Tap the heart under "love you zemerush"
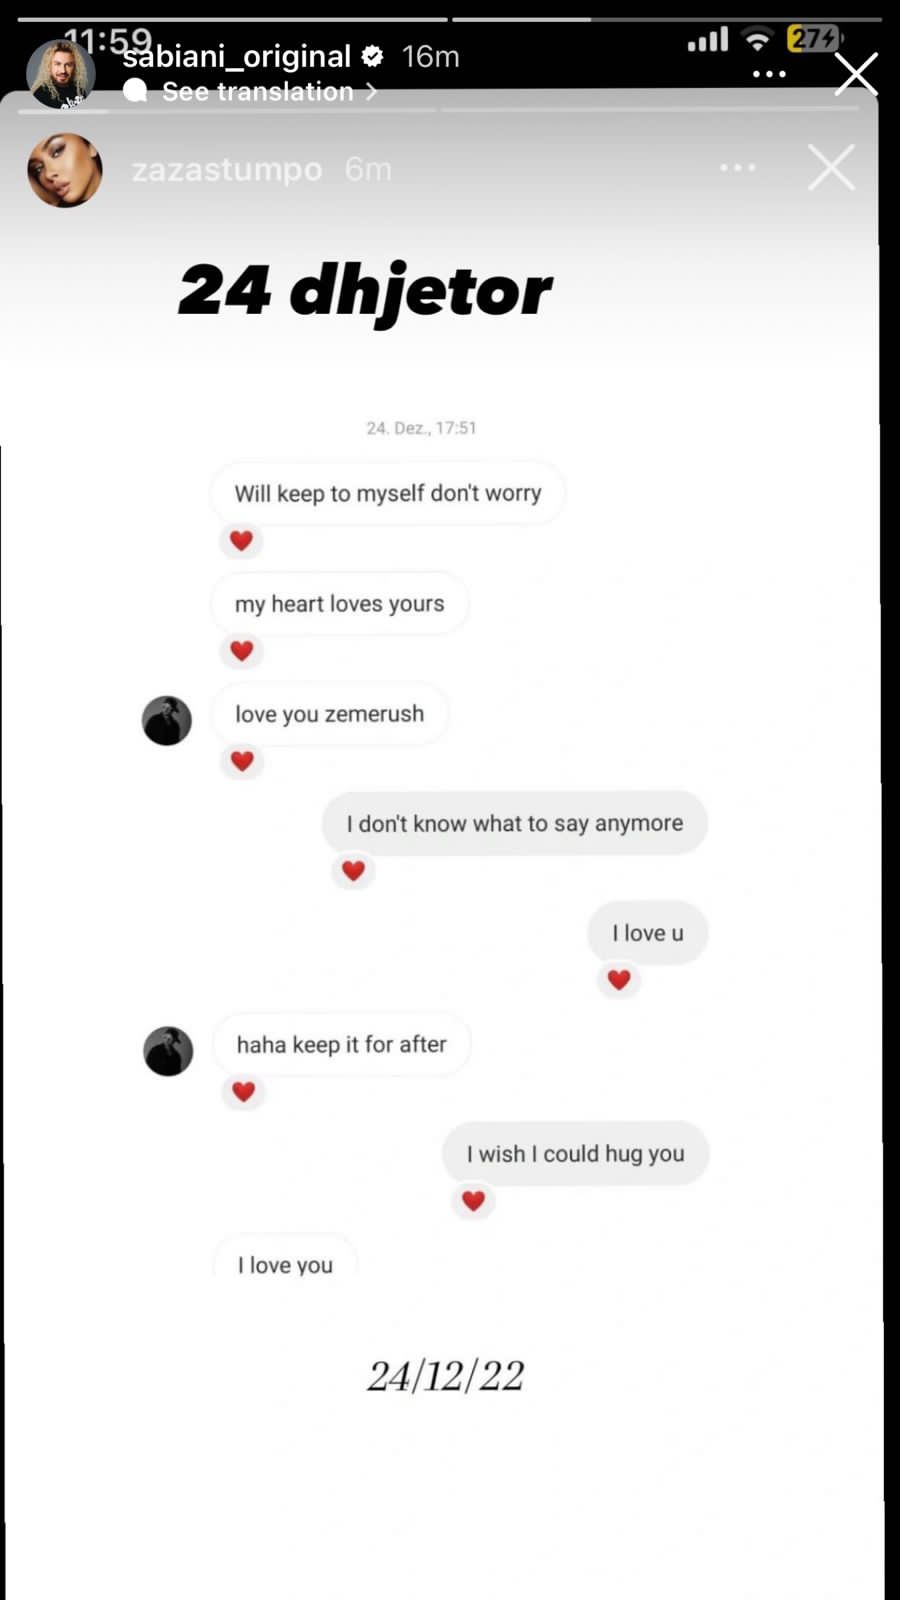The width and height of the screenshot is (900, 1600). click(241, 760)
